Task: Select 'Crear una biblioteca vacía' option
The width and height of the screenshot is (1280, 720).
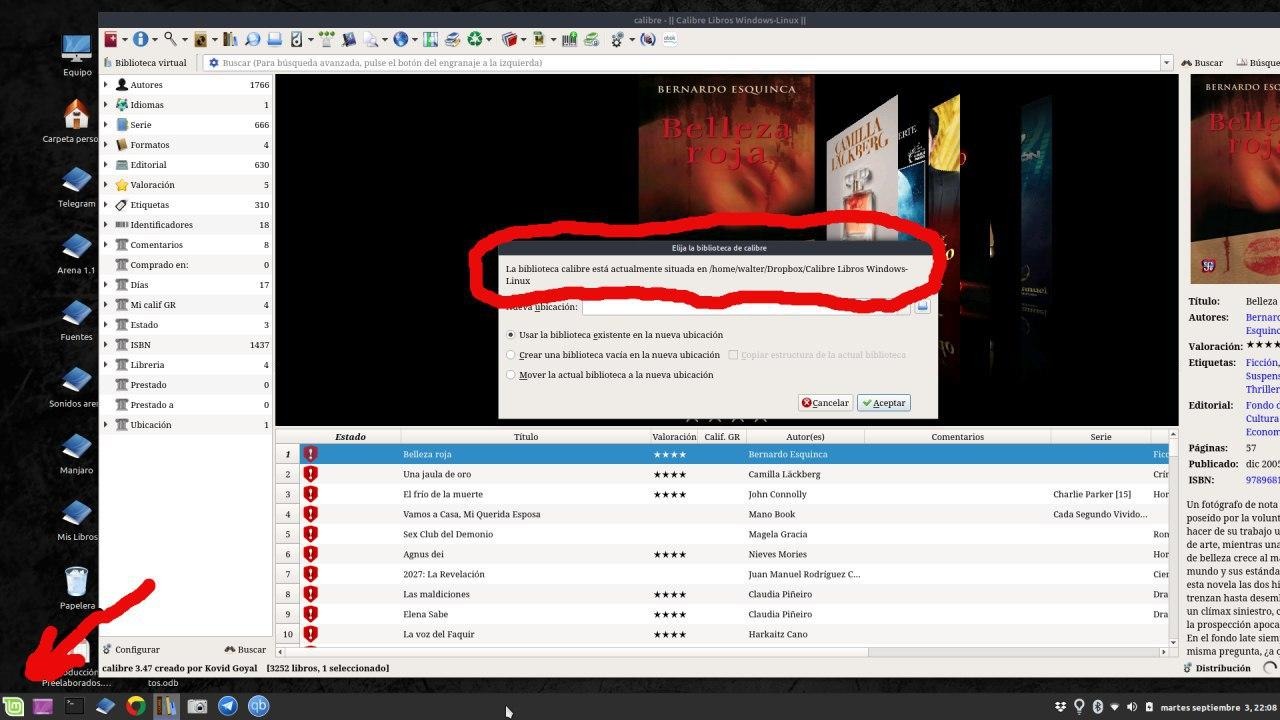Action: point(613,355)
